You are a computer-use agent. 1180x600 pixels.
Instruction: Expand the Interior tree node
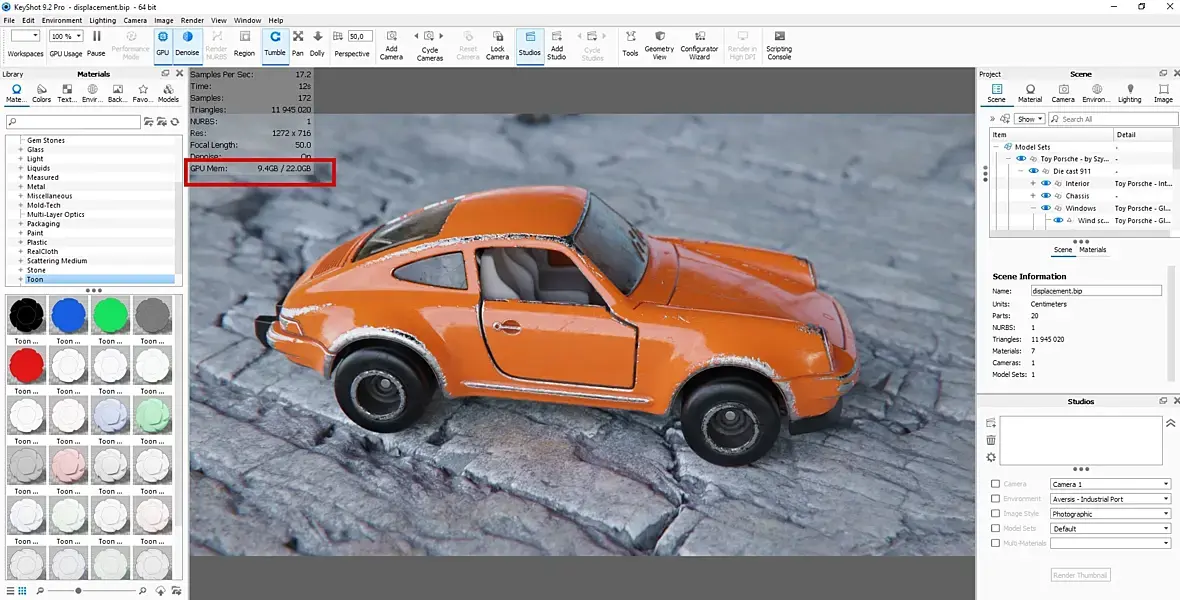(x=1034, y=184)
